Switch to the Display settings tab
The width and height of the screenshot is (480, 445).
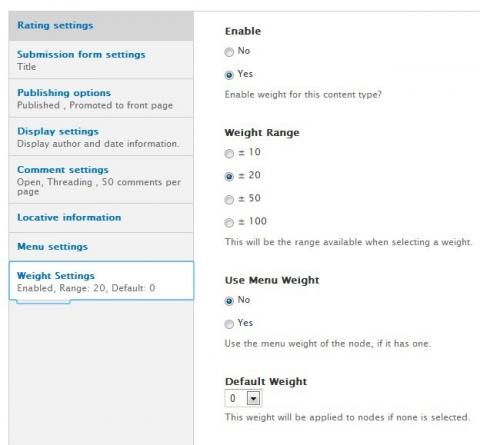(x=101, y=137)
